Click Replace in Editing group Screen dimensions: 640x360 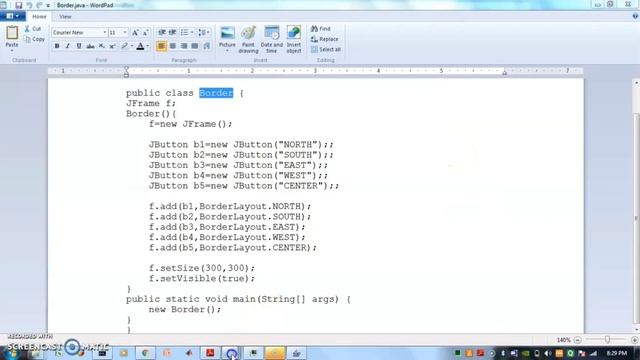[x=324, y=39]
